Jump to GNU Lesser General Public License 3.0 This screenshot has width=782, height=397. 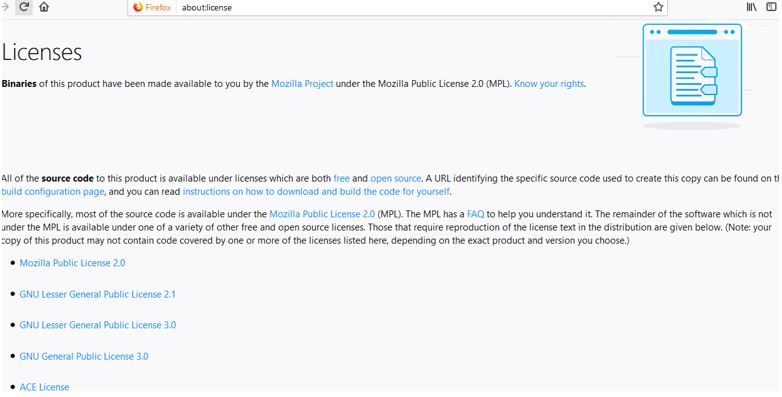98,325
